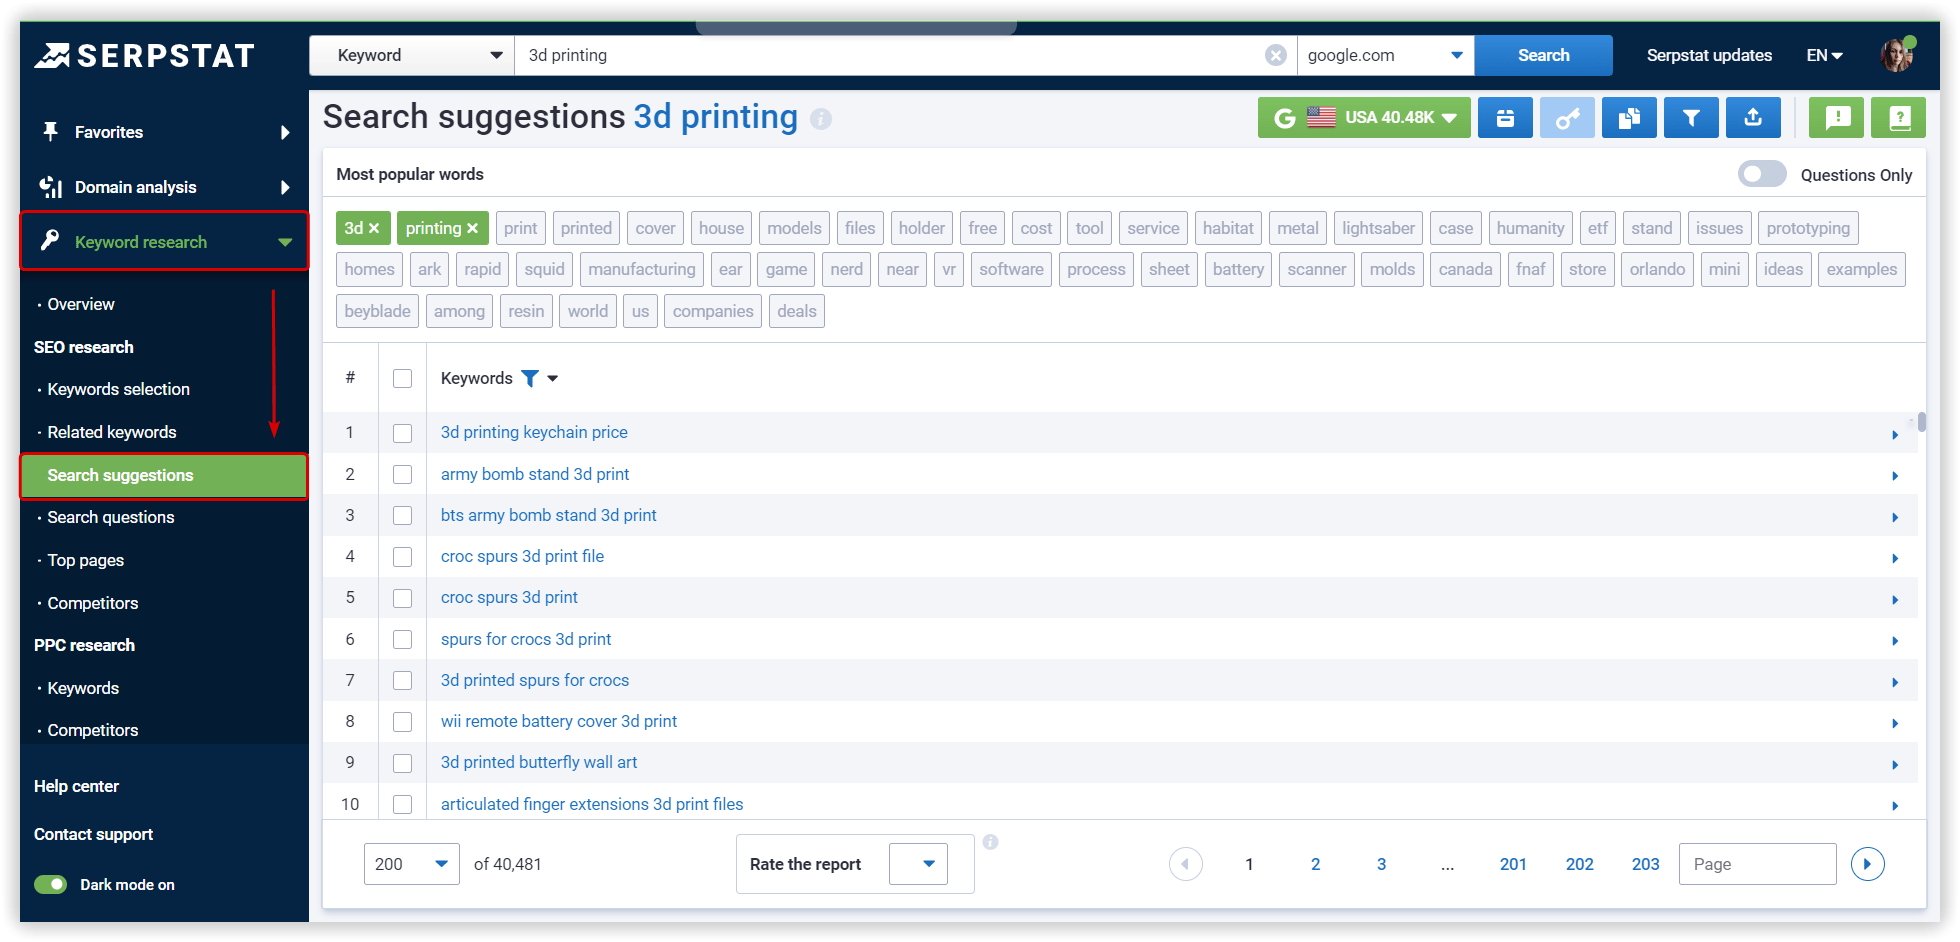The width and height of the screenshot is (1960, 942).
Task: Open Keywords selection in the sidebar
Action: (118, 389)
